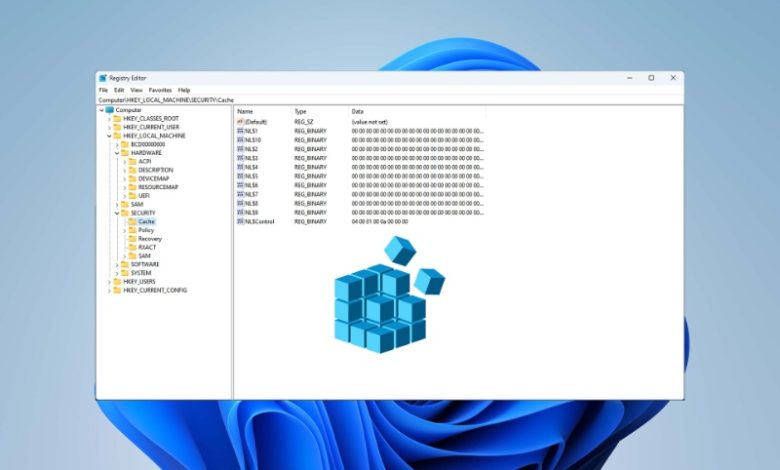Click the registry path address bar
Screen dimensions: 780x470
[x=390, y=100]
